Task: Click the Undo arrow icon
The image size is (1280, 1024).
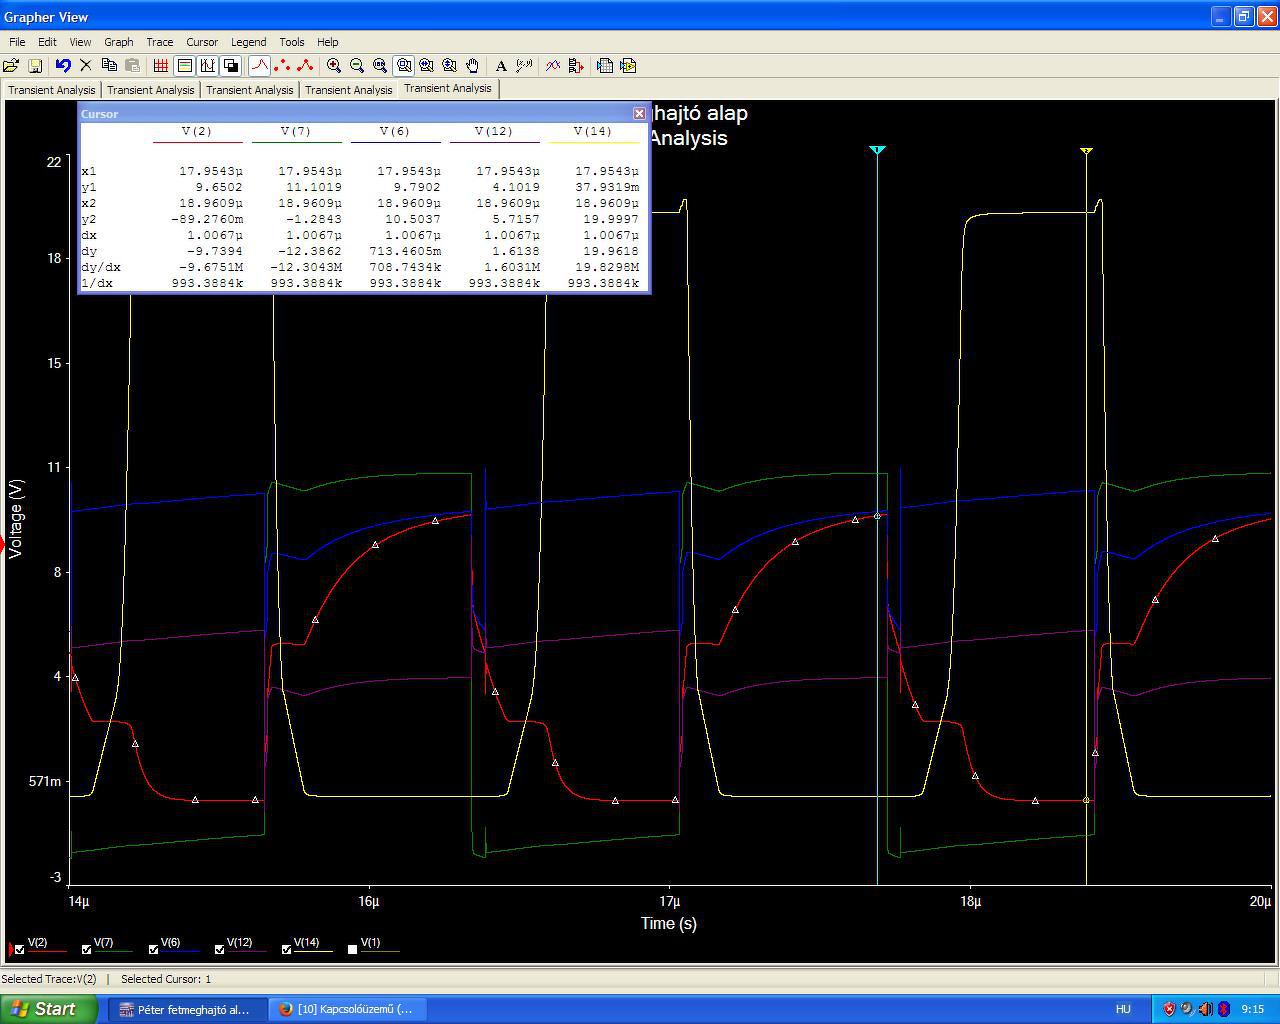Action: point(63,66)
